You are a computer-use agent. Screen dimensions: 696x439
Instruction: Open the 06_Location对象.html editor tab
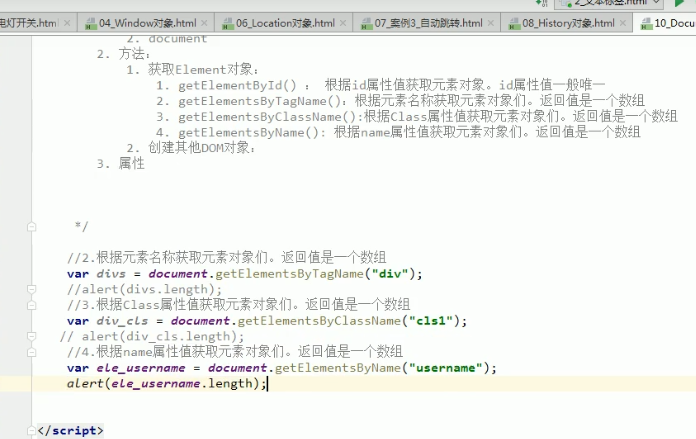pyautogui.click(x=285, y=23)
